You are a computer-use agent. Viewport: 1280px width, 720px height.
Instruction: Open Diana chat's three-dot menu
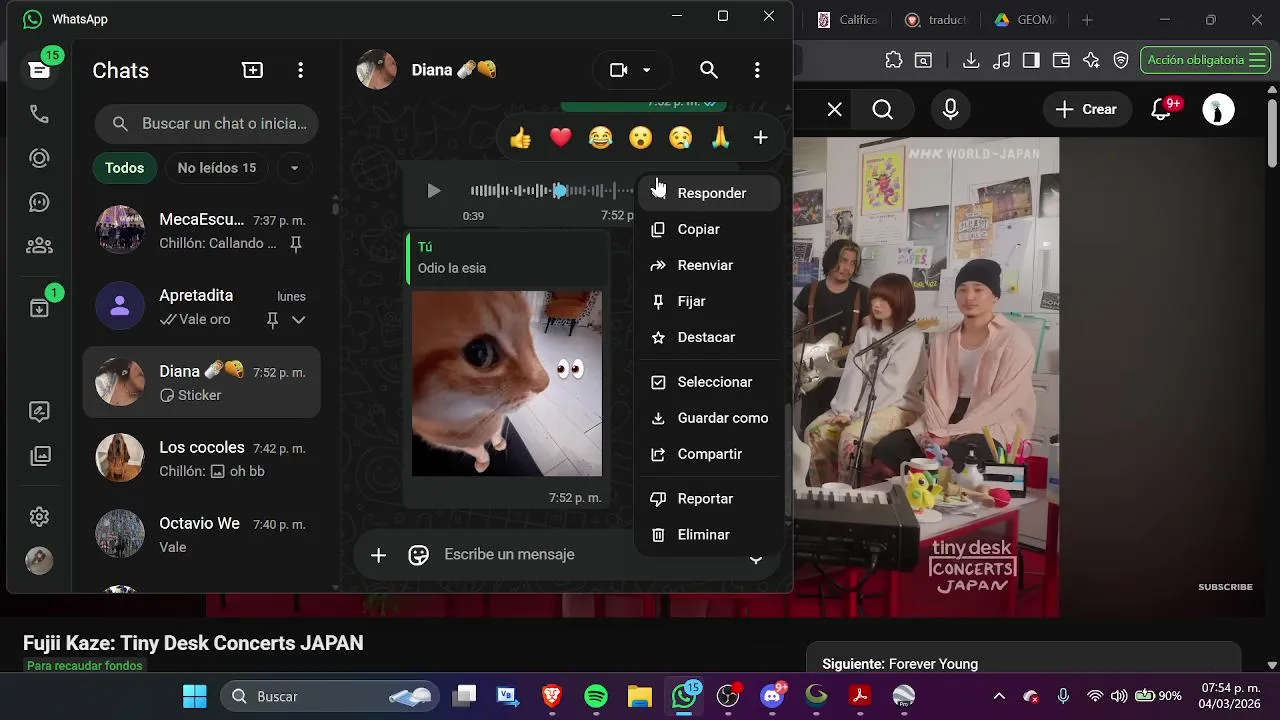pos(757,70)
